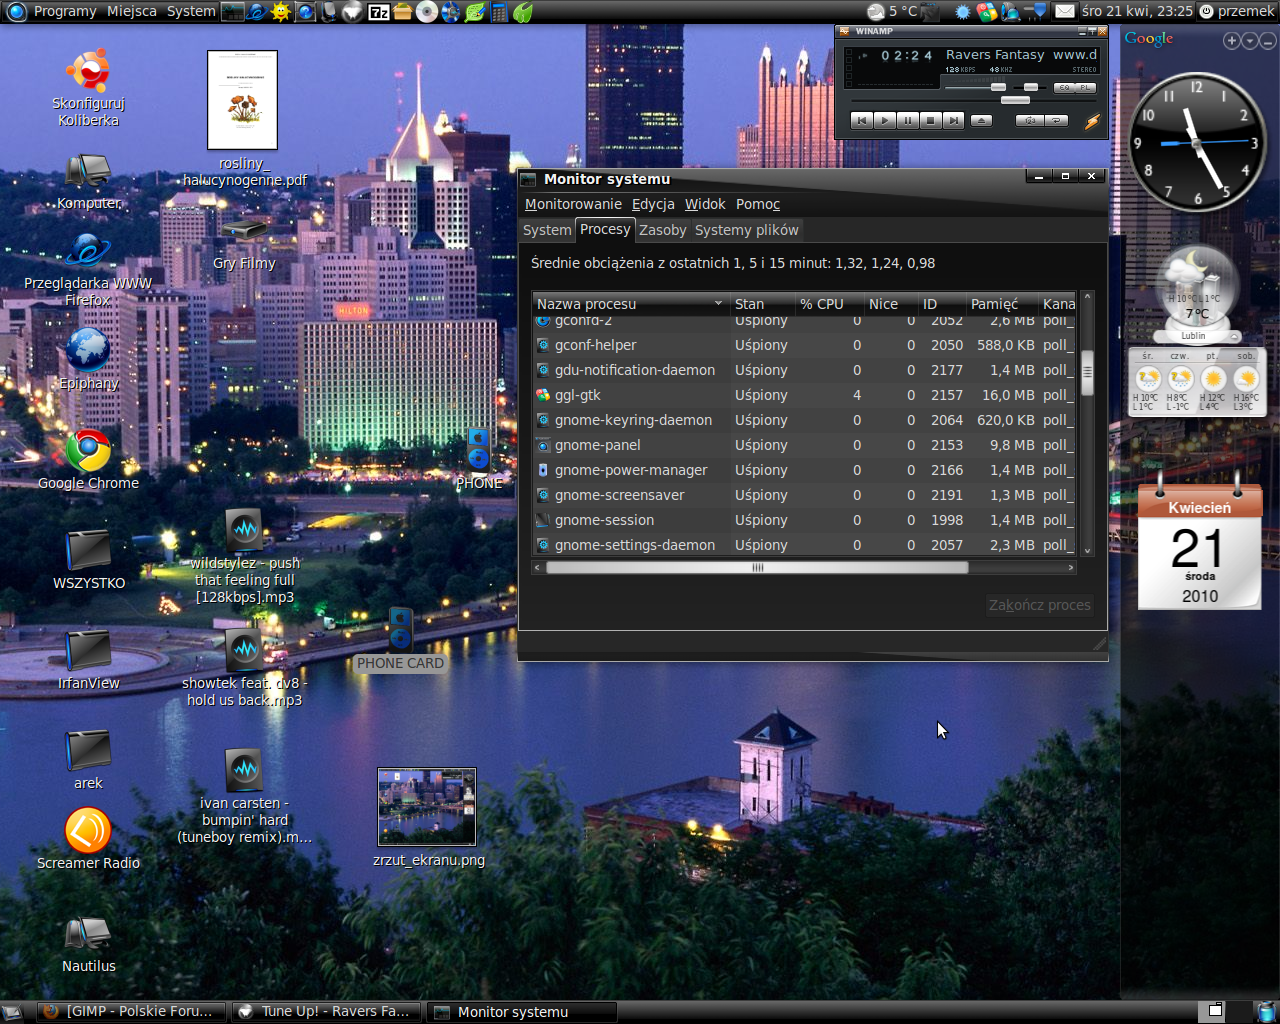The height and width of the screenshot is (1024, 1280).
Task: Open the mail envelope indicator in panel
Action: (x=1064, y=11)
